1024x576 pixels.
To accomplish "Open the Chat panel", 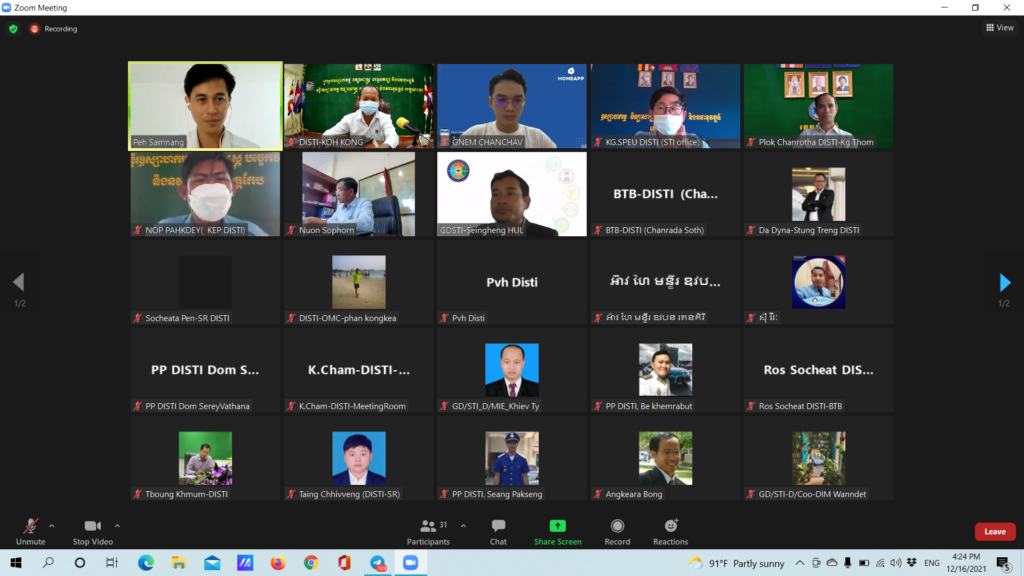I will 498,527.
